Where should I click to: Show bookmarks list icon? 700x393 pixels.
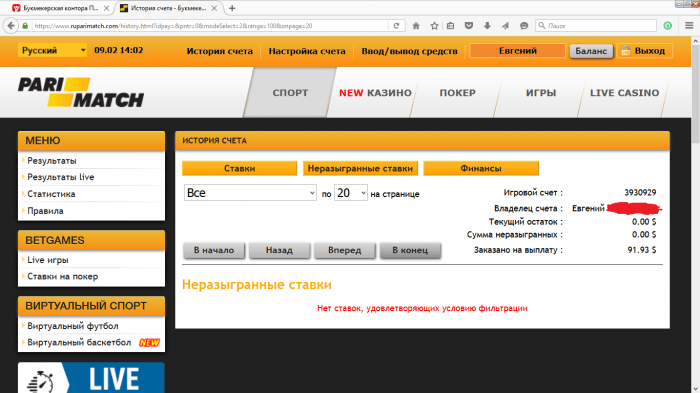tap(450, 26)
